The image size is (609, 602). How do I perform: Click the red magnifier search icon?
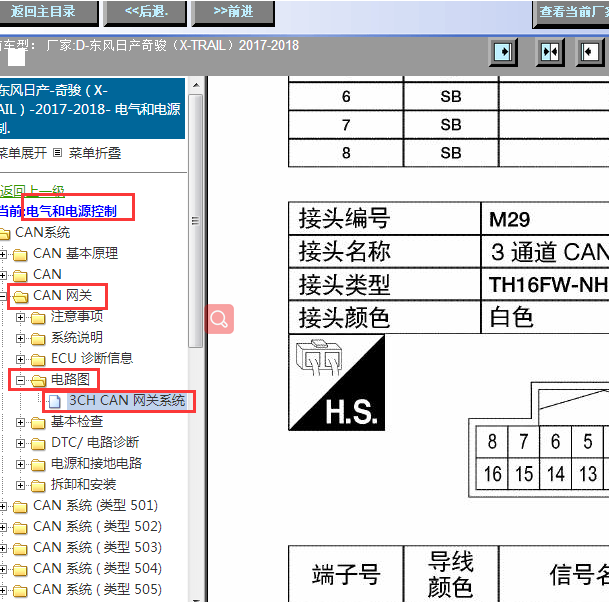[x=219, y=319]
